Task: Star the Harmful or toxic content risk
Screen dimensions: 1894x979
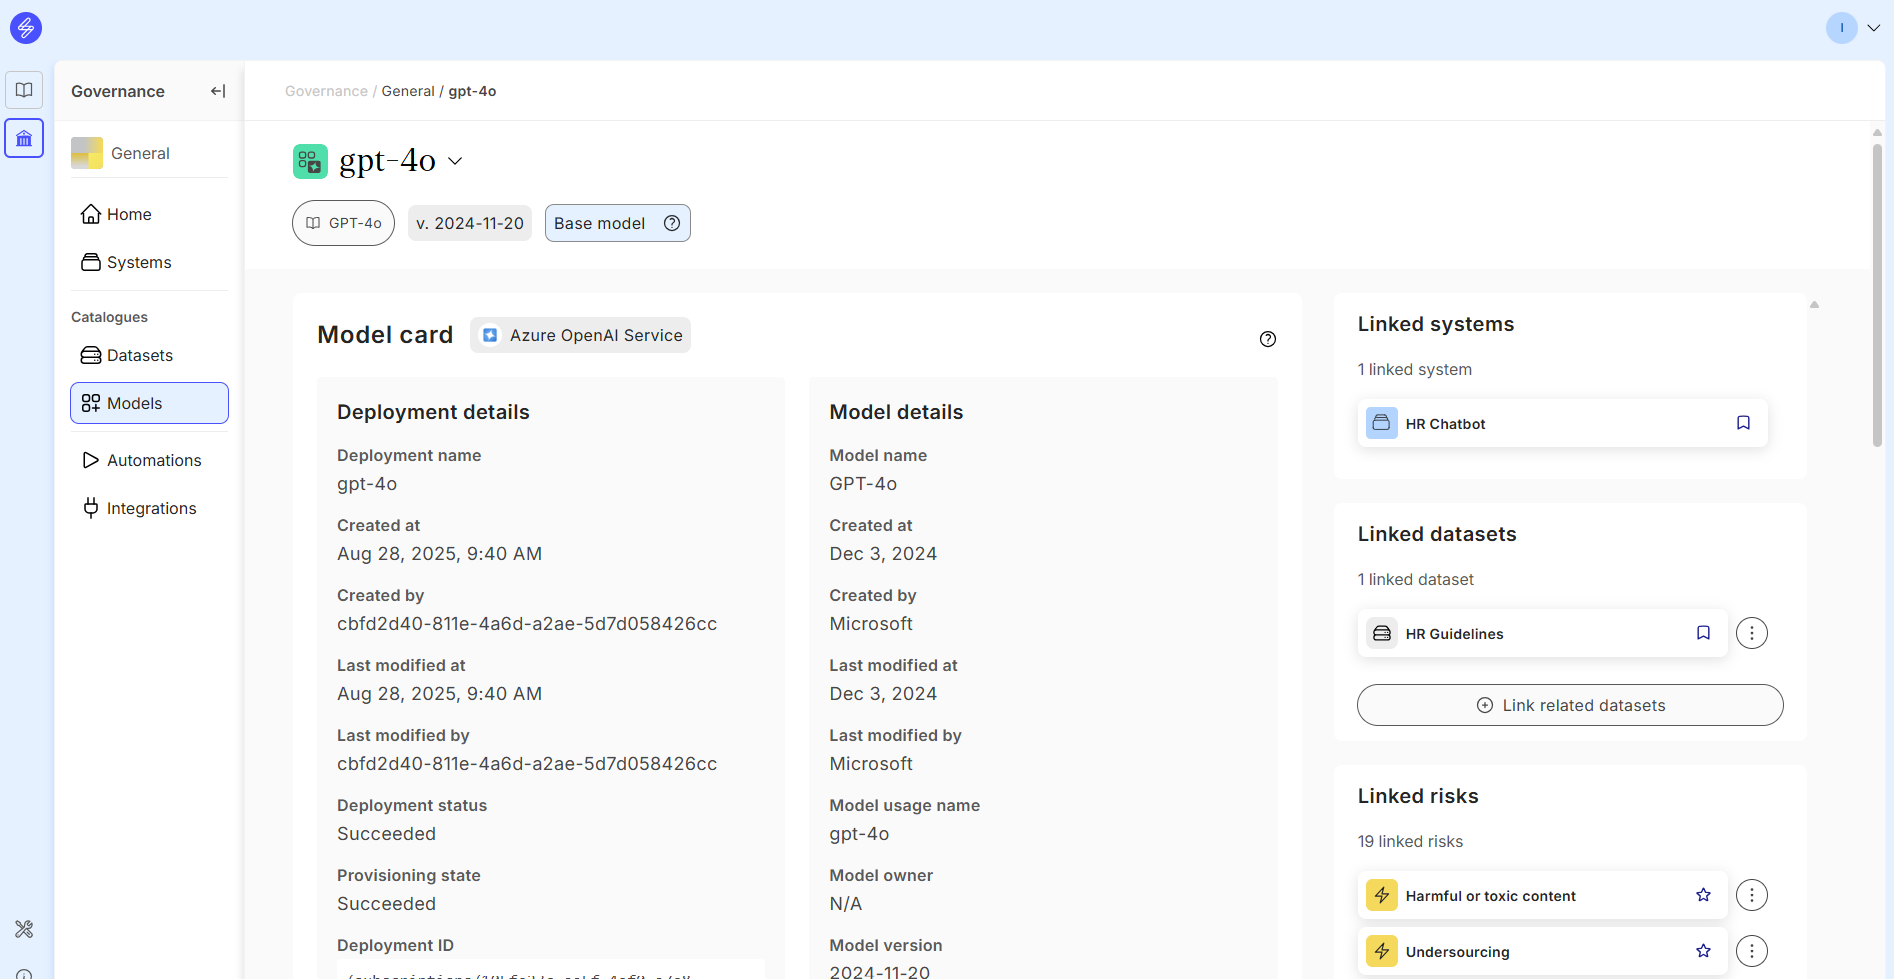Action: (1703, 895)
